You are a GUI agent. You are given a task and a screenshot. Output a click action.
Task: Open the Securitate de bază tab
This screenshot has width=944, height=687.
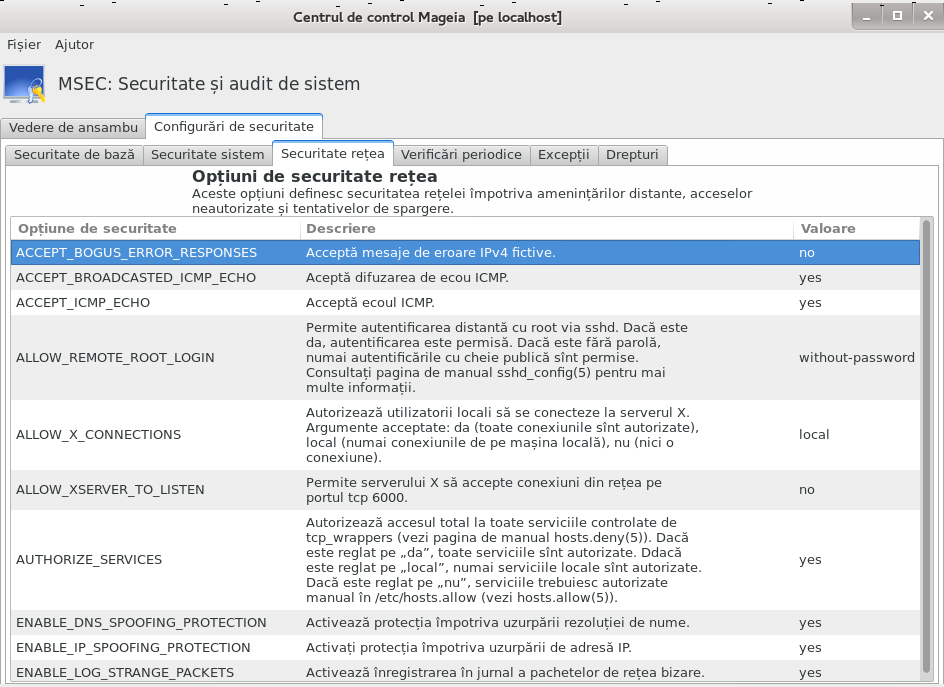click(x=74, y=155)
